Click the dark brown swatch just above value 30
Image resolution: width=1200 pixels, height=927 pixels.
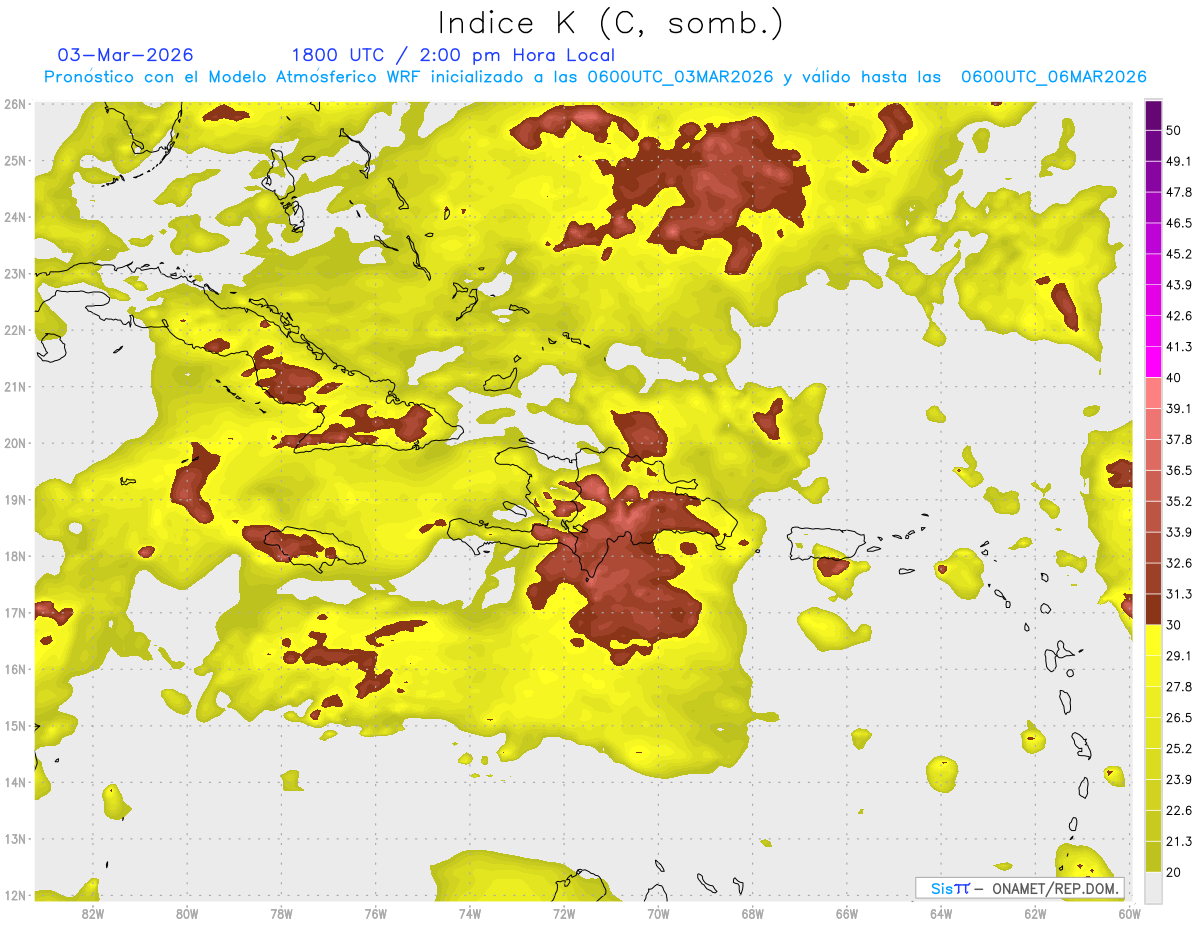[1153, 610]
